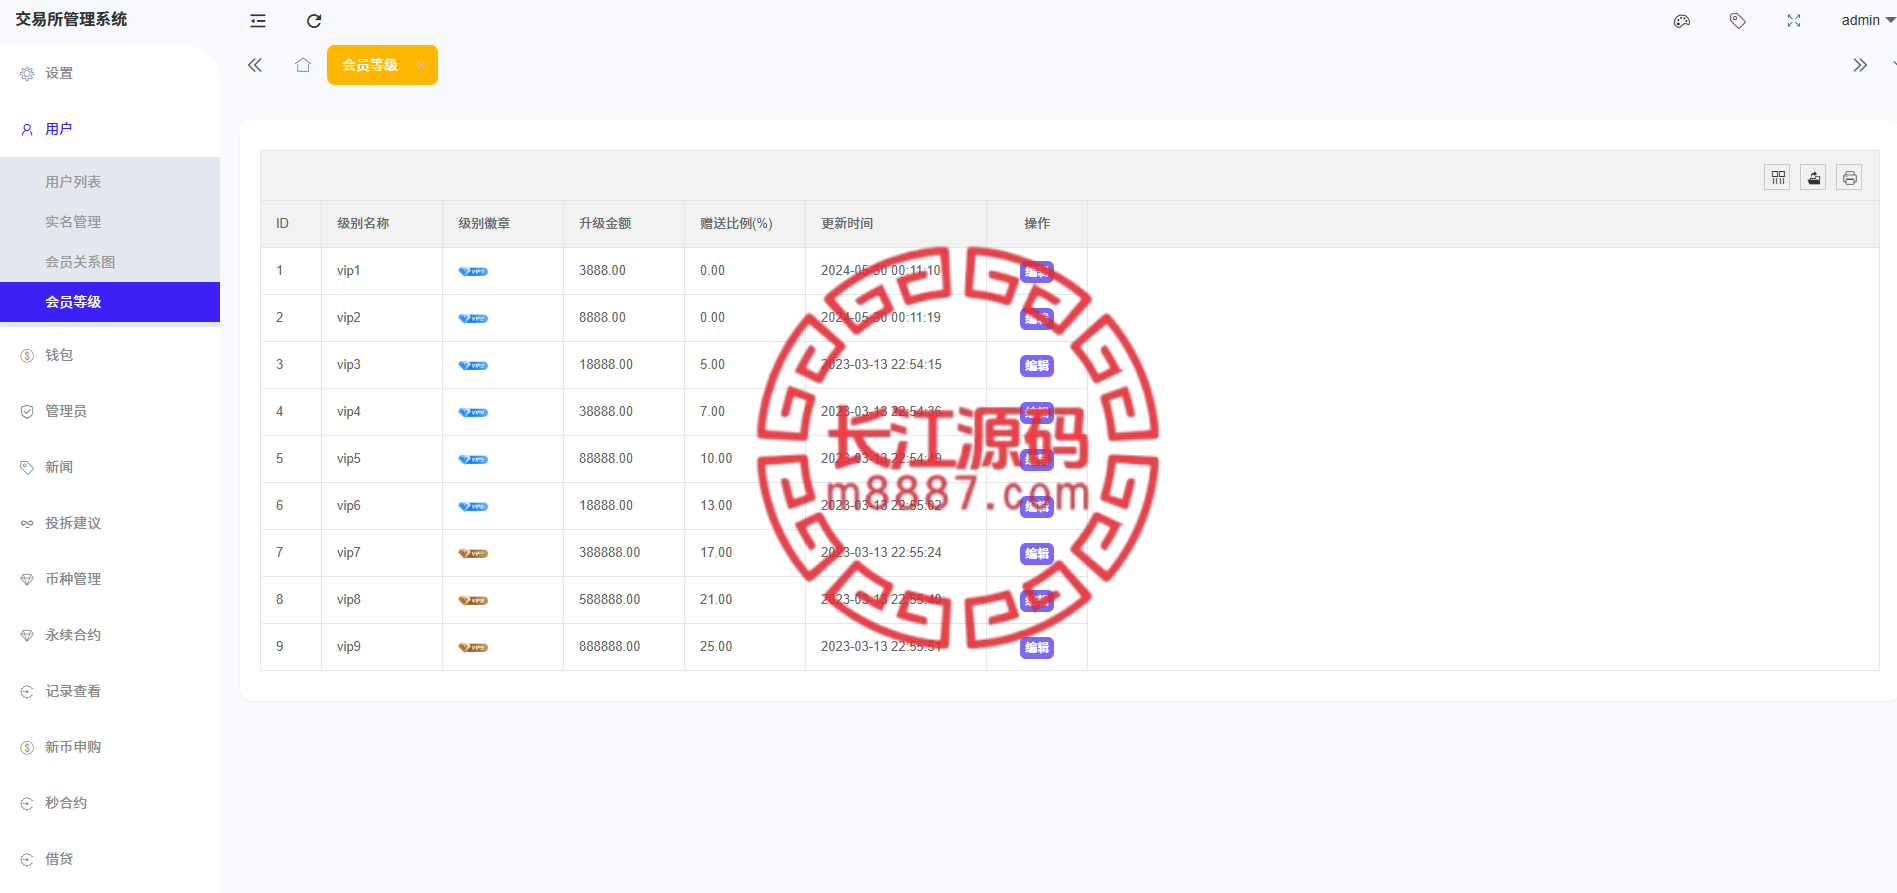Edit vip6 level row

point(1037,507)
